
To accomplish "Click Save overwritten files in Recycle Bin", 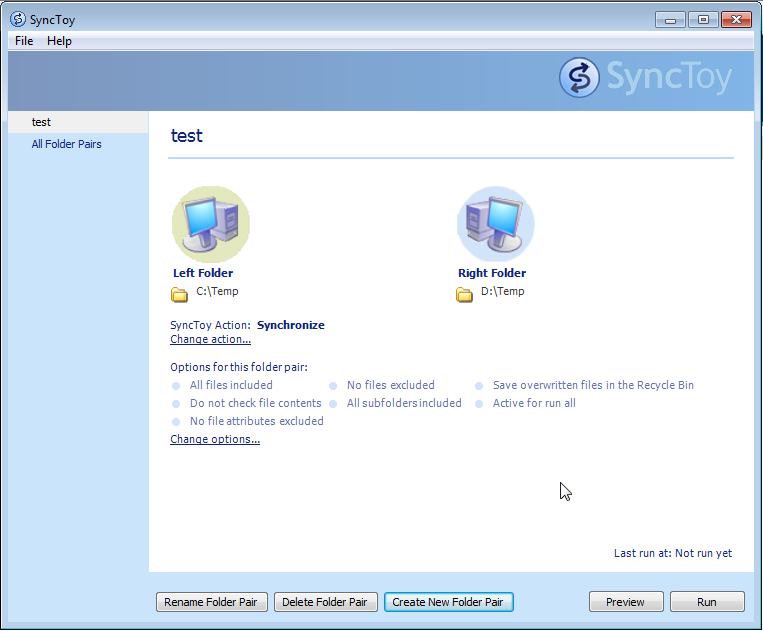I will pyautogui.click(x=593, y=385).
